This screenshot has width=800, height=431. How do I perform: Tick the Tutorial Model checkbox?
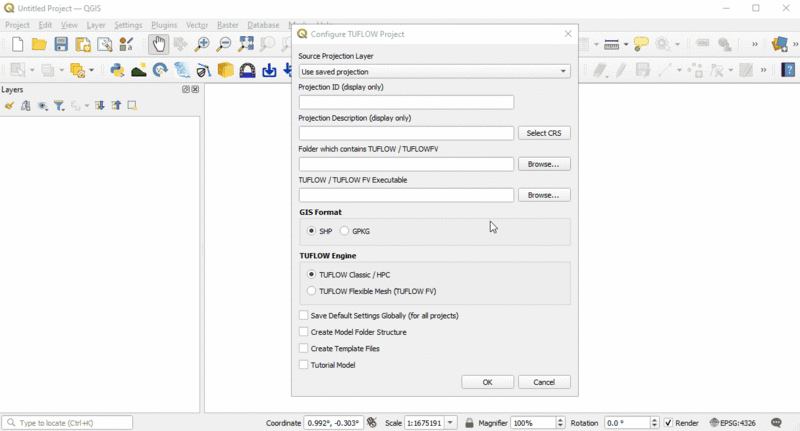tap(304, 365)
